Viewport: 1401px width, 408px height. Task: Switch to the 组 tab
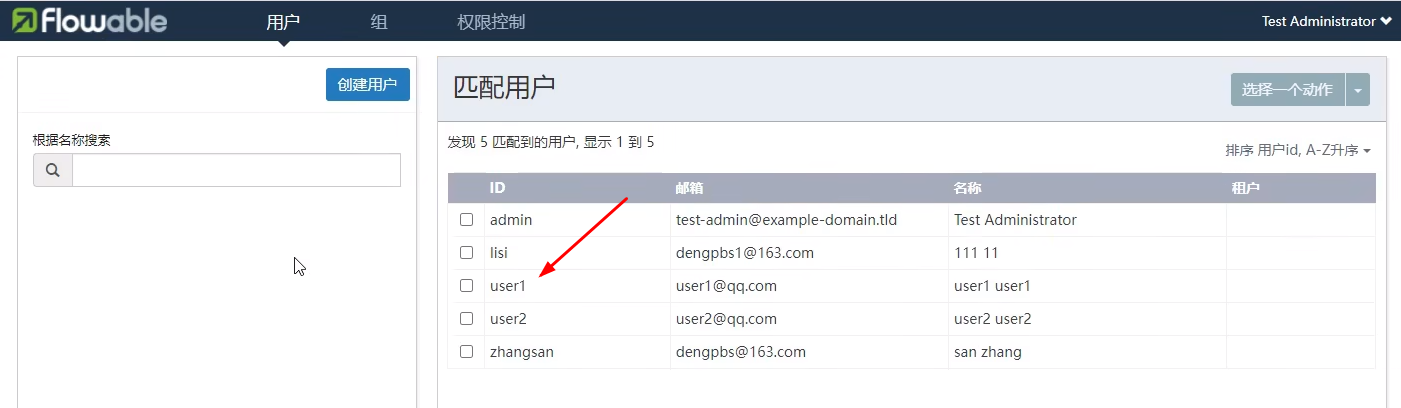pos(379,21)
